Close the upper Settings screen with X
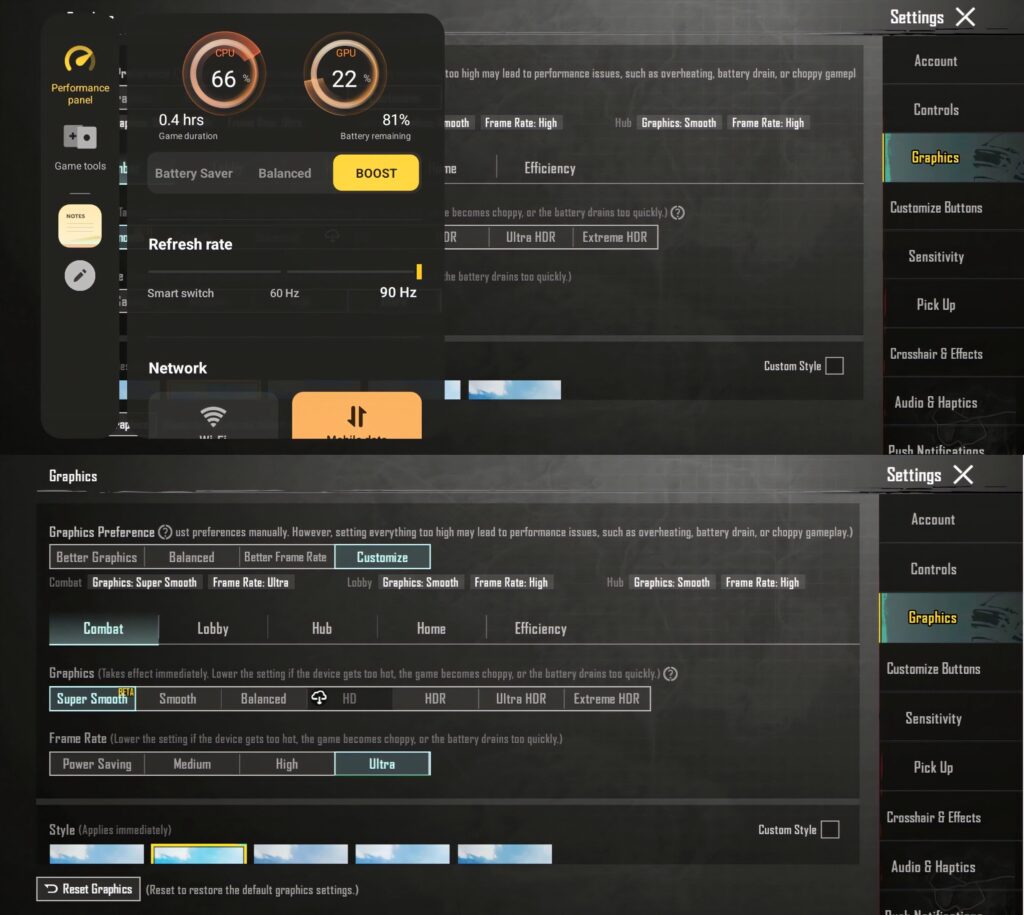 coord(965,17)
